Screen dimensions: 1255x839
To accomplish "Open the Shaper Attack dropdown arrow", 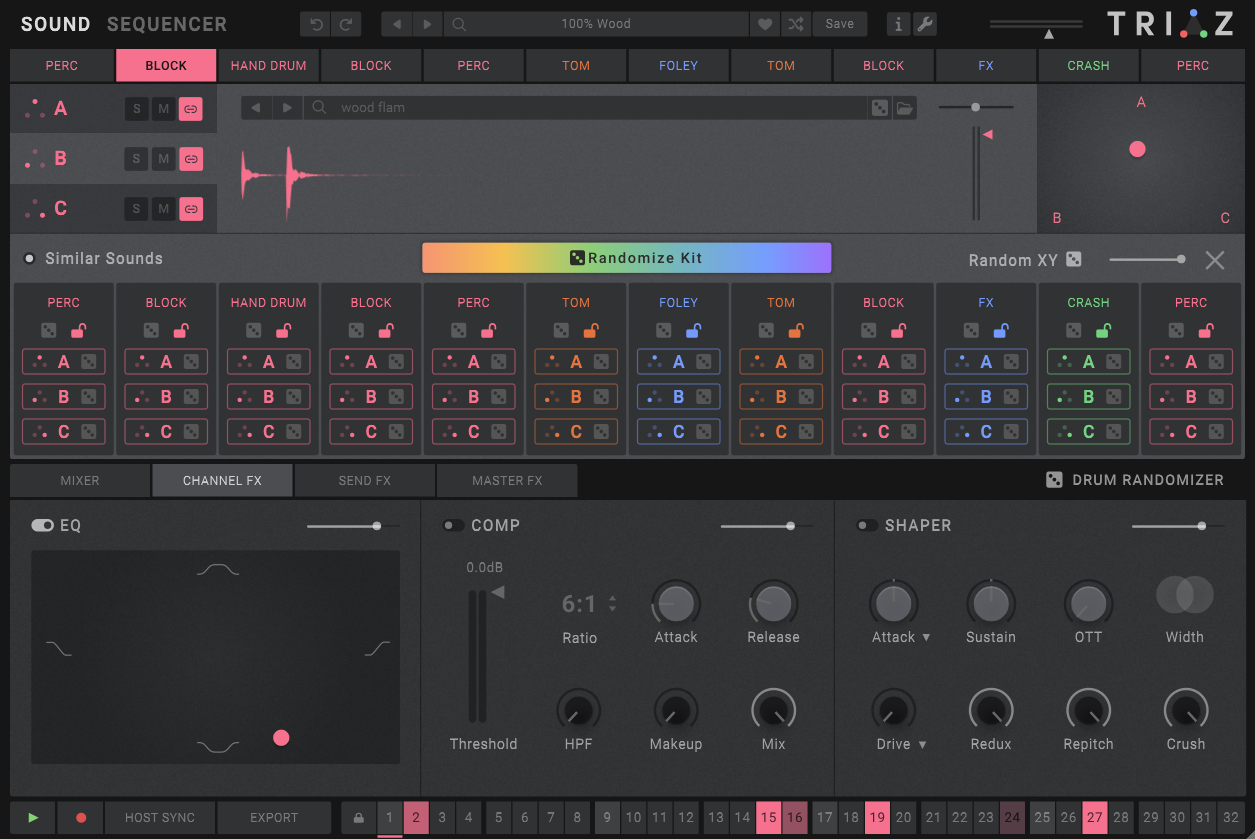I will 926,638.
